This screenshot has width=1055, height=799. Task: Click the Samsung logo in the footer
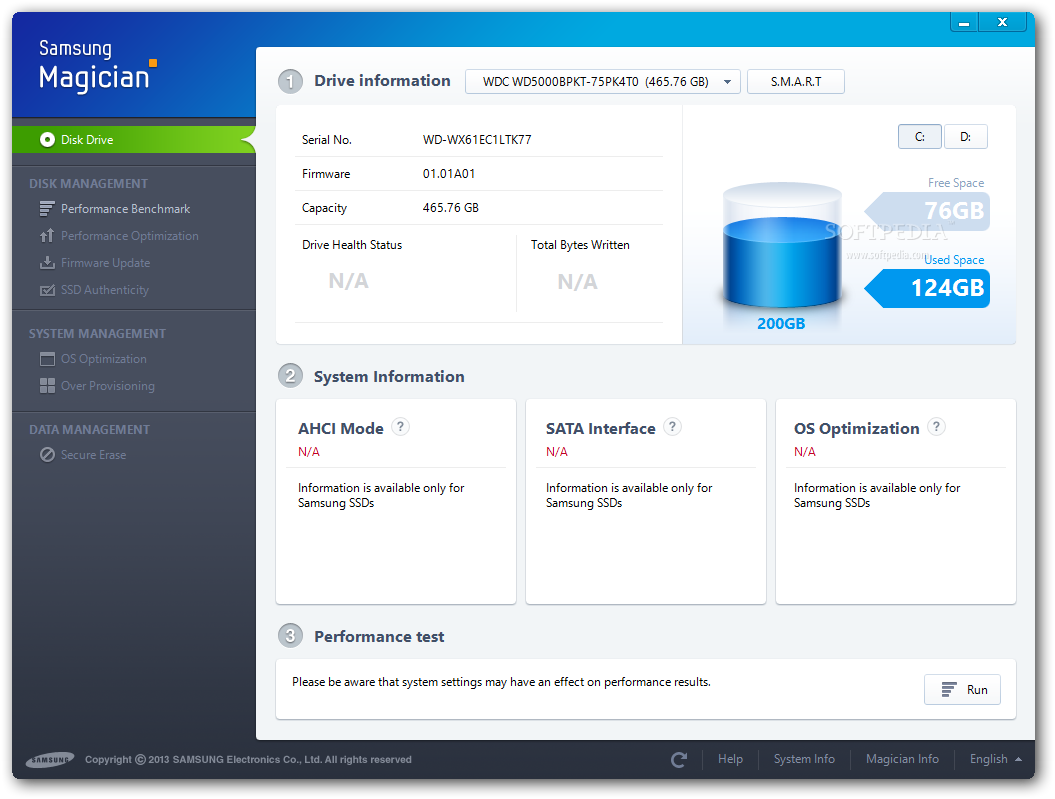tap(50, 760)
